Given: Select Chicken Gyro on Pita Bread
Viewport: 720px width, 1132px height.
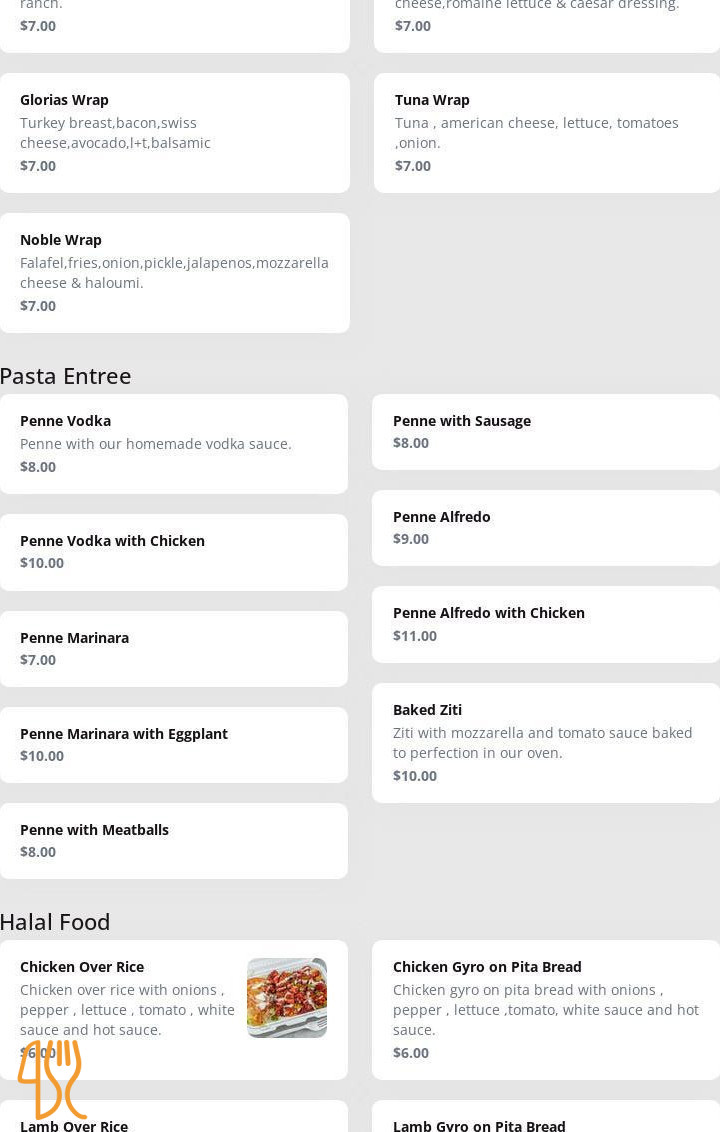Looking at the screenshot, I should (546, 1009).
